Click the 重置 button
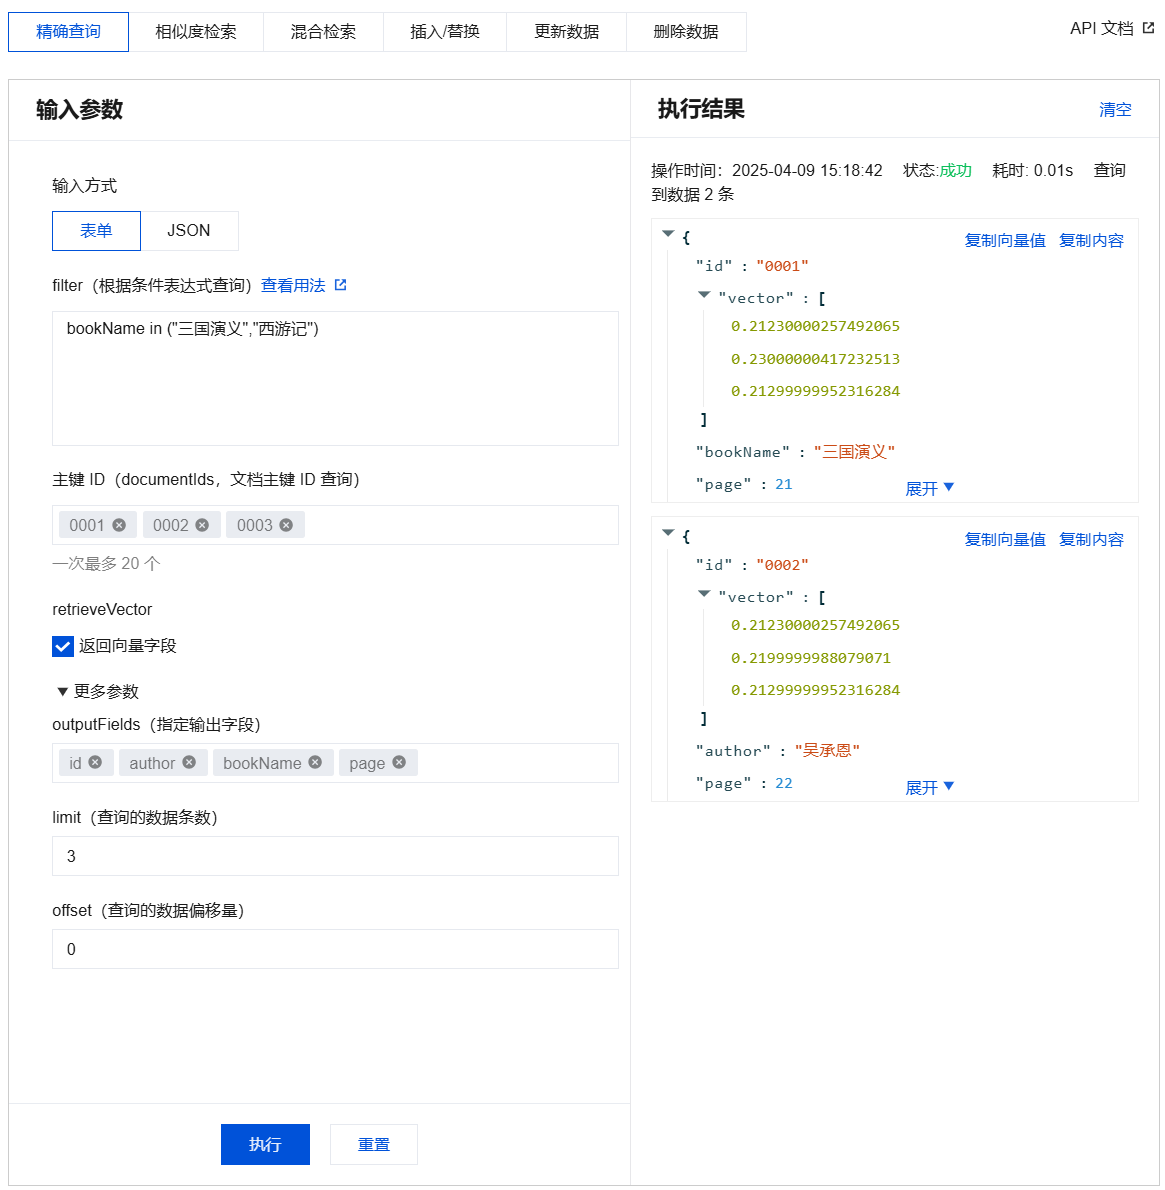The height and width of the screenshot is (1190, 1165). [374, 1144]
